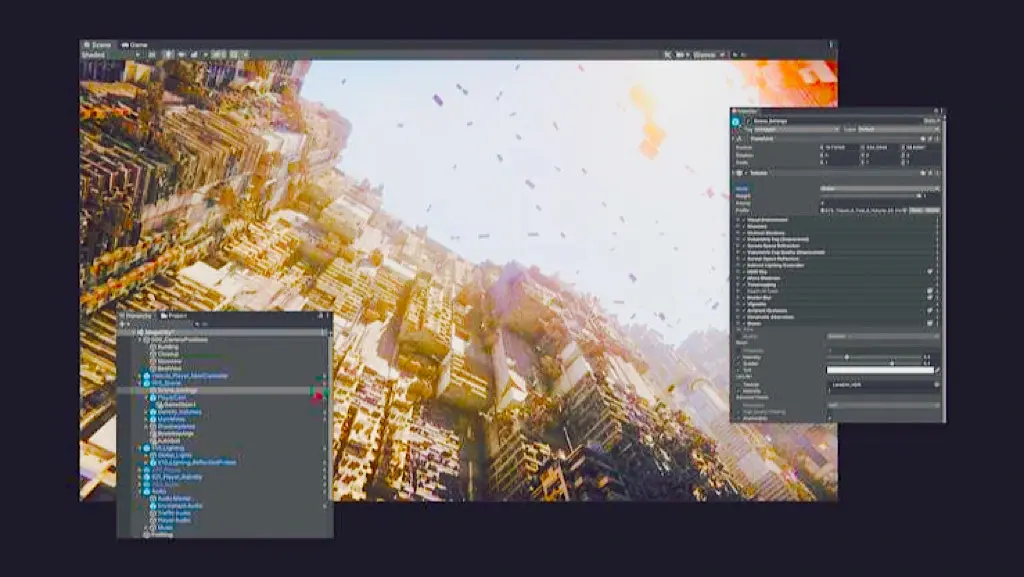
Task: Open the Shaded draw mode dropdown
Action: point(110,55)
